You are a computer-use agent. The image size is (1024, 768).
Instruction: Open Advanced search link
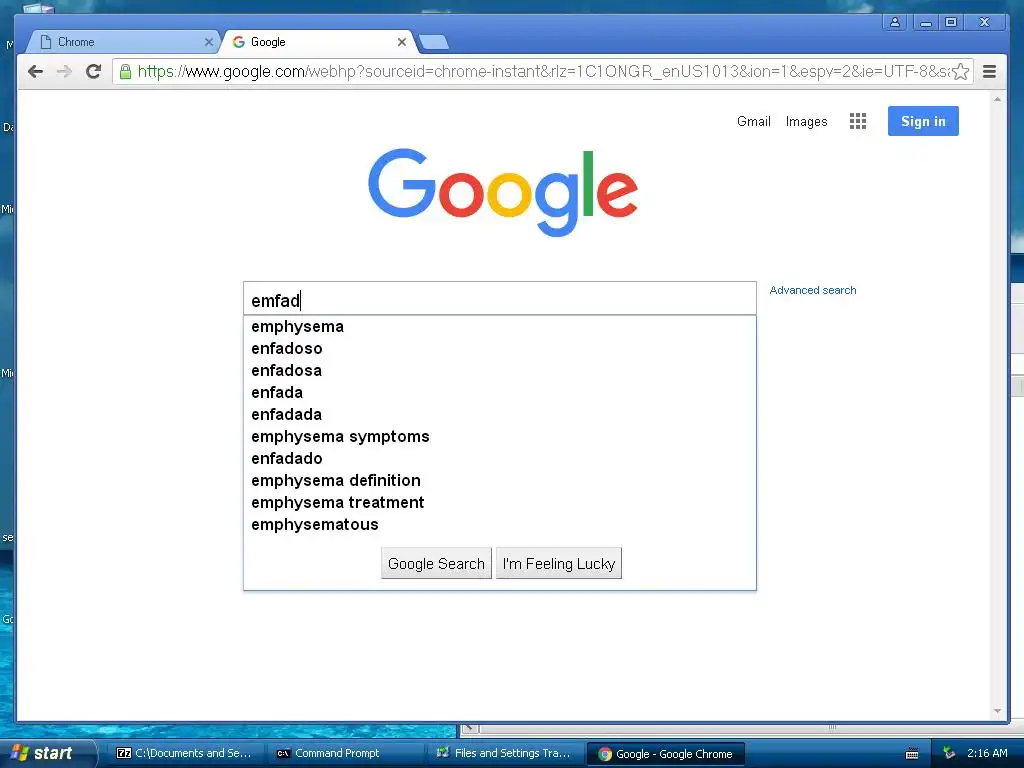(812, 290)
